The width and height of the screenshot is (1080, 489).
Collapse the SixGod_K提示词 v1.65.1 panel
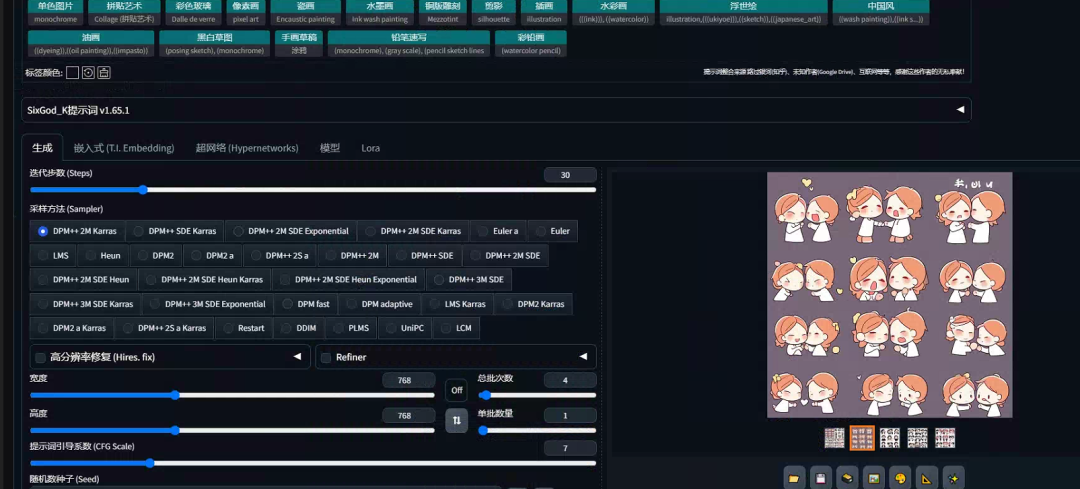coord(960,110)
